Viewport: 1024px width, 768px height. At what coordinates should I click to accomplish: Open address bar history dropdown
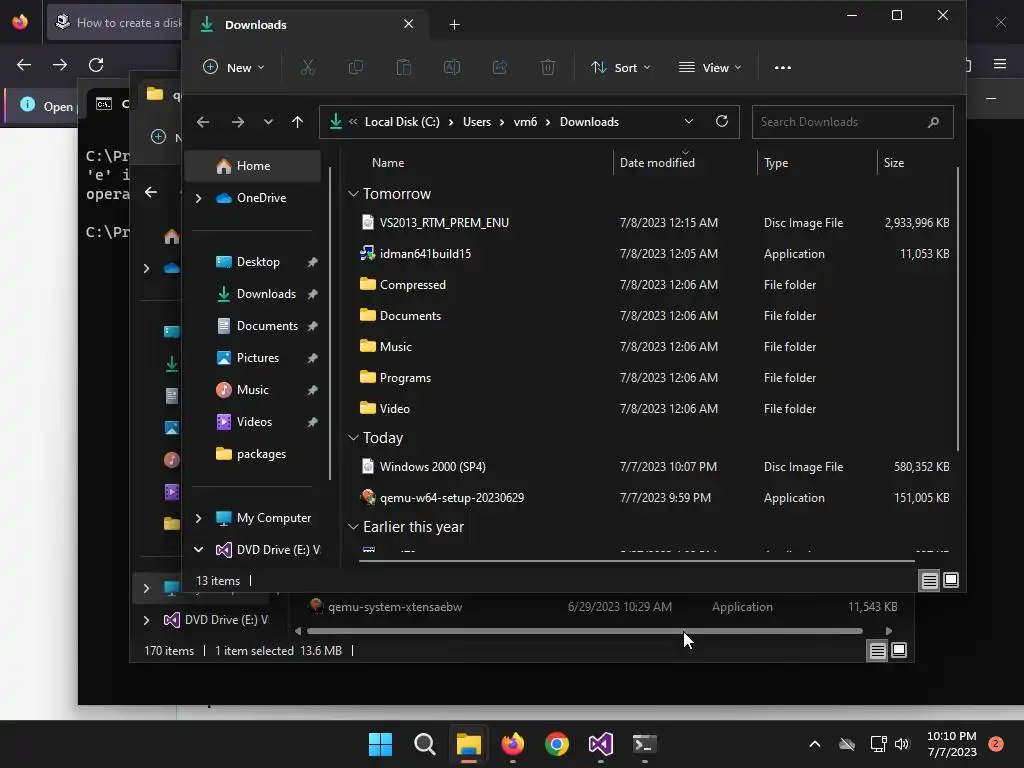pos(688,121)
